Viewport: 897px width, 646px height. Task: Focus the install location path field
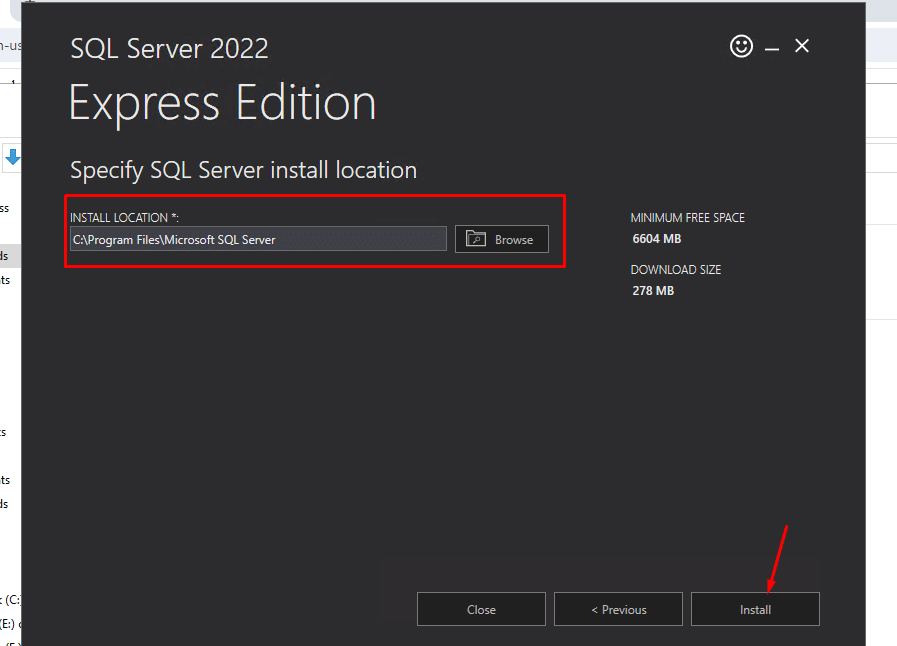coord(258,239)
